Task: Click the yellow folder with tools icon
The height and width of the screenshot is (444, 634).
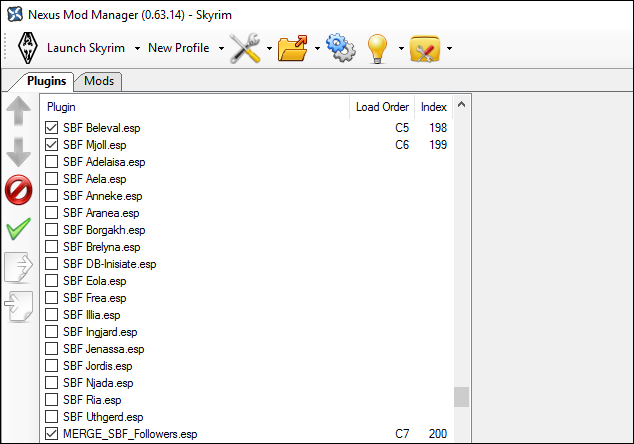Action: tap(425, 49)
